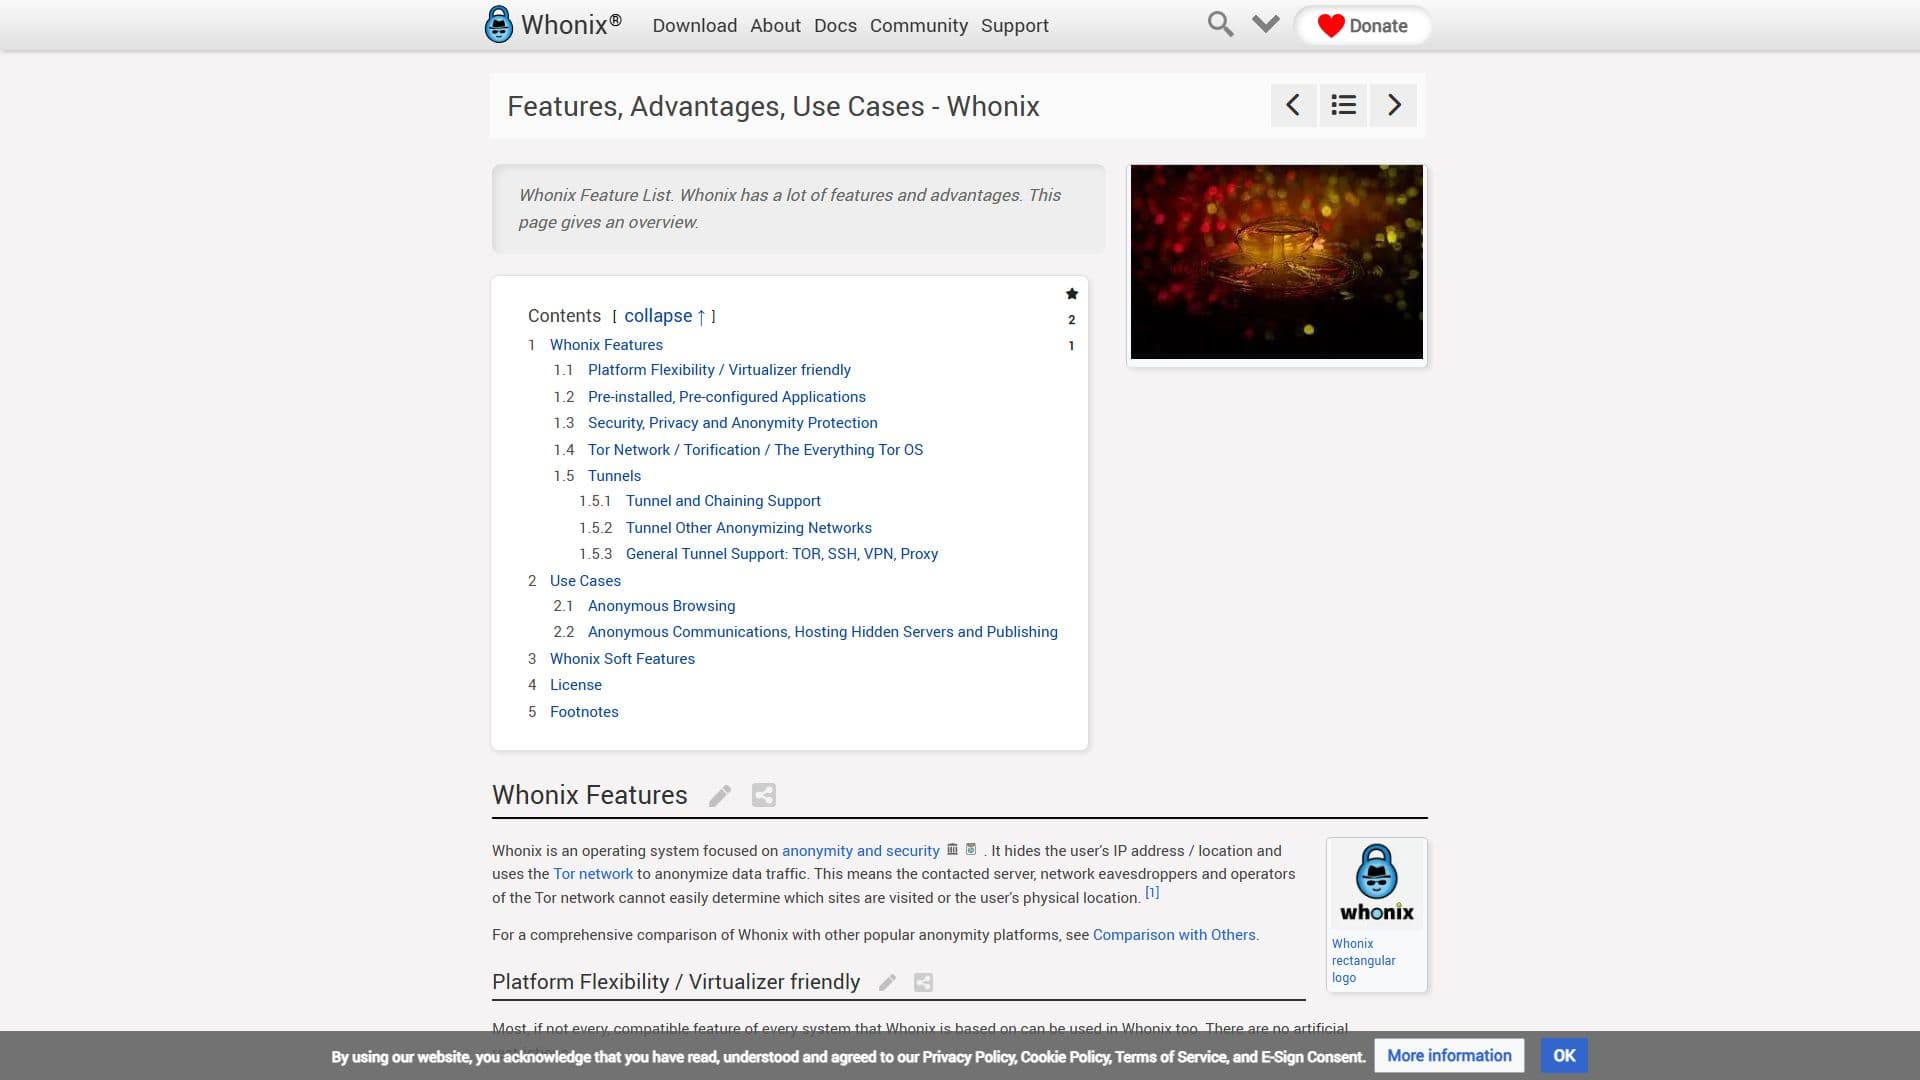Click the Whonix rectangular logo thumbnail
Viewport: 1920px width, 1080px height.
pyautogui.click(x=1377, y=885)
